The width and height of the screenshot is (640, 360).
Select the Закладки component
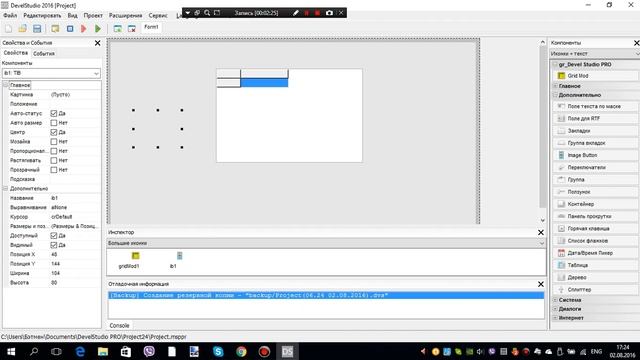(595, 131)
